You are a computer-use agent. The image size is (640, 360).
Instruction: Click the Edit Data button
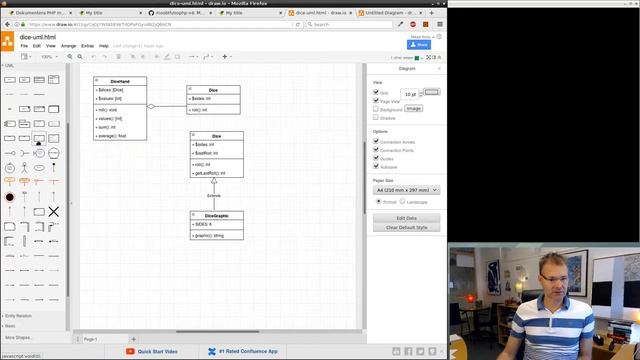click(407, 218)
